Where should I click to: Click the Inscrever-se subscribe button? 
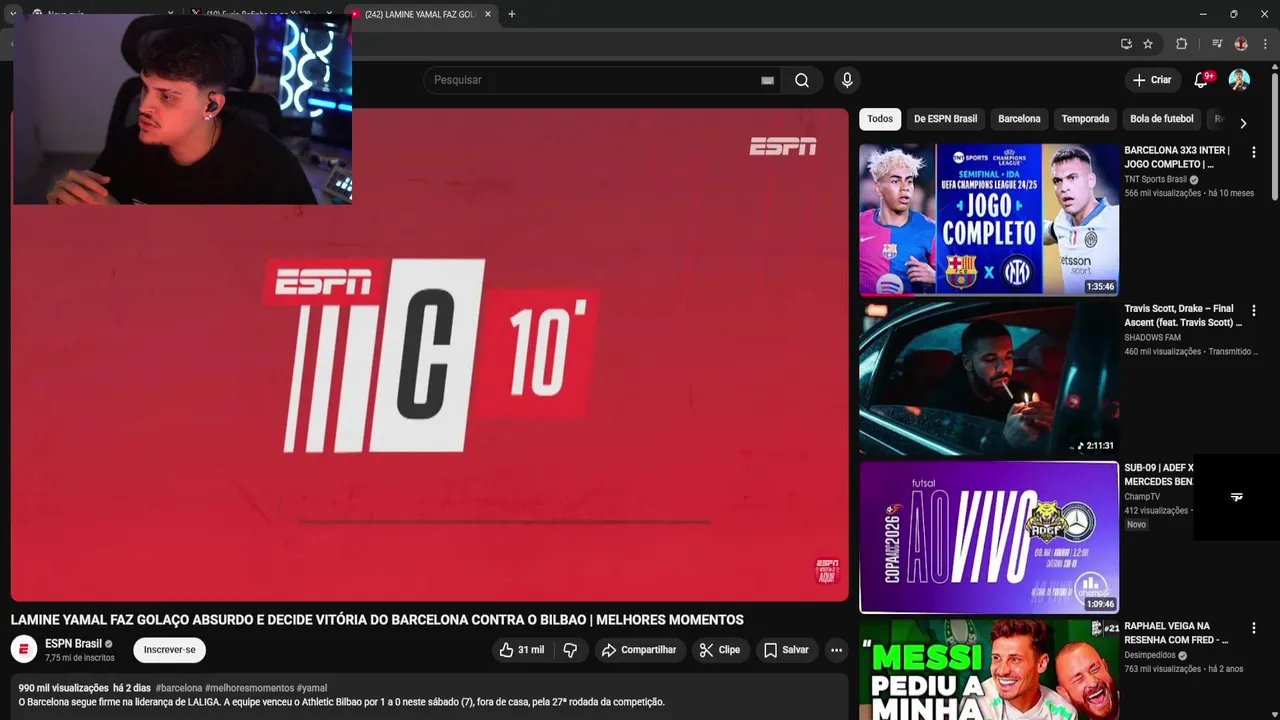169,650
